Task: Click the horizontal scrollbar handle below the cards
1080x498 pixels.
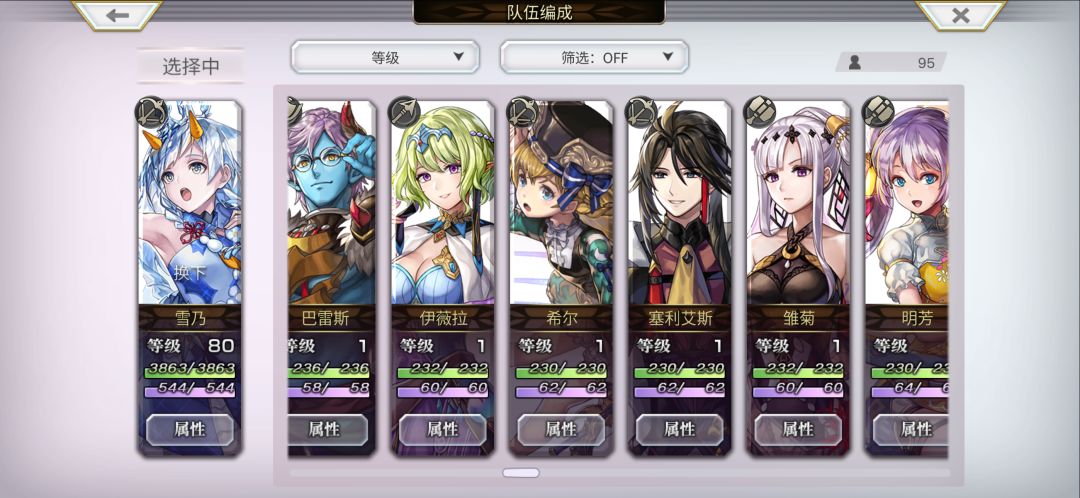Action: pos(521,473)
